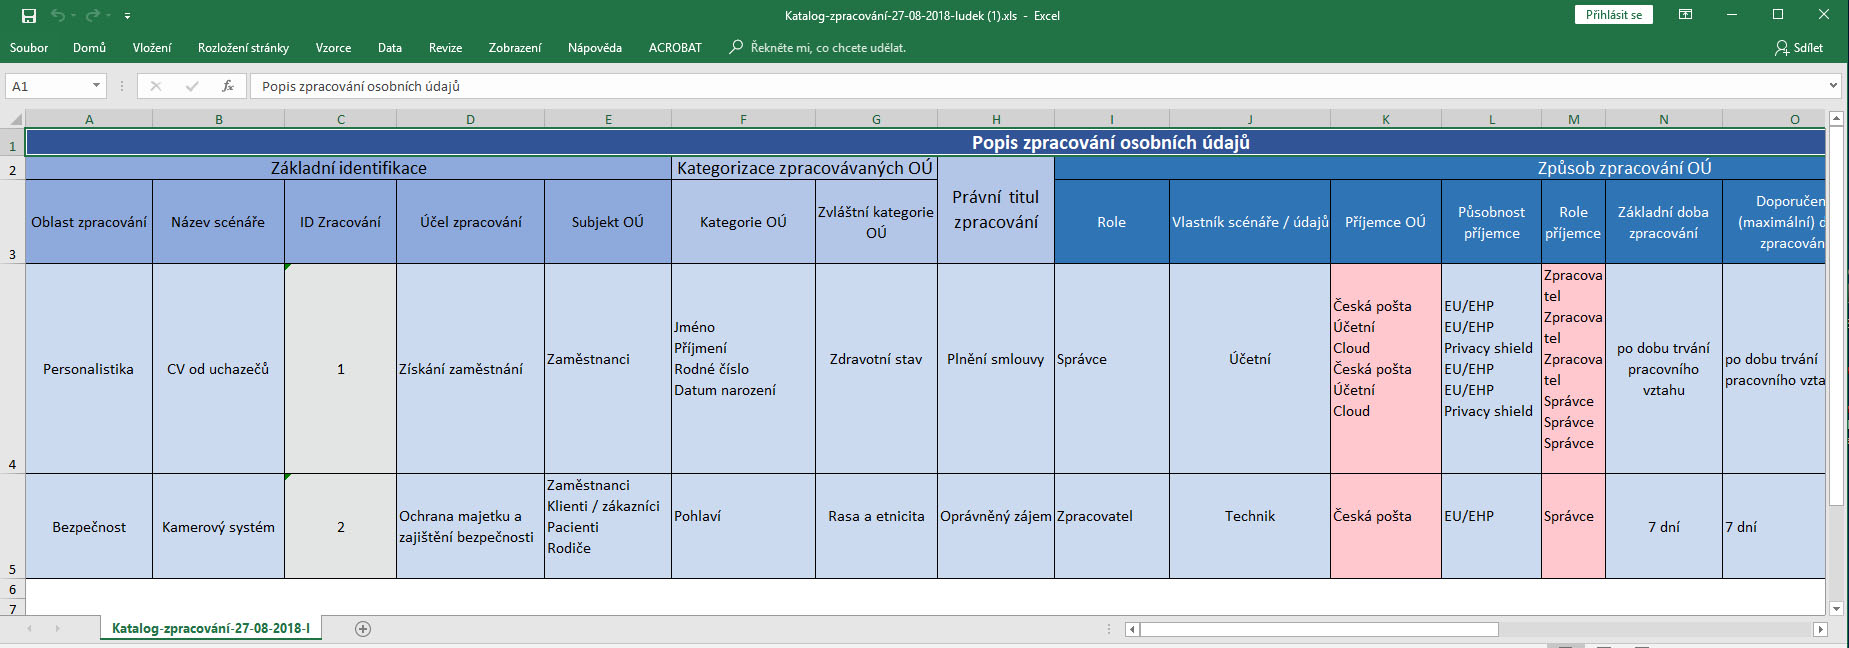Click the previous sheet navigation arrow
The height and width of the screenshot is (648, 1849).
point(30,629)
